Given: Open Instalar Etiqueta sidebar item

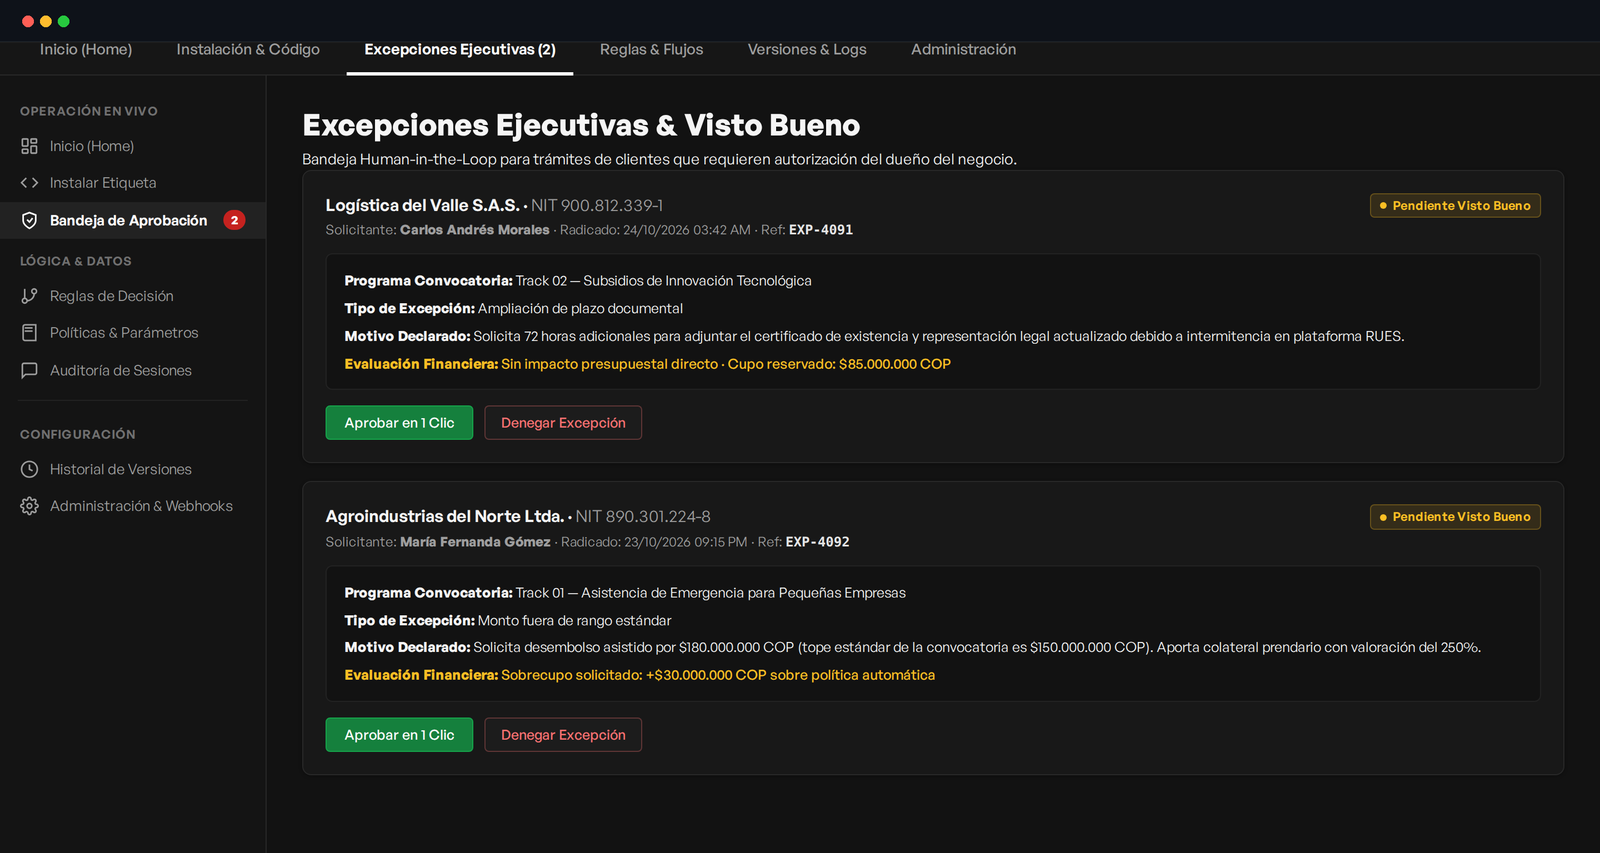Looking at the screenshot, I should [133, 183].
